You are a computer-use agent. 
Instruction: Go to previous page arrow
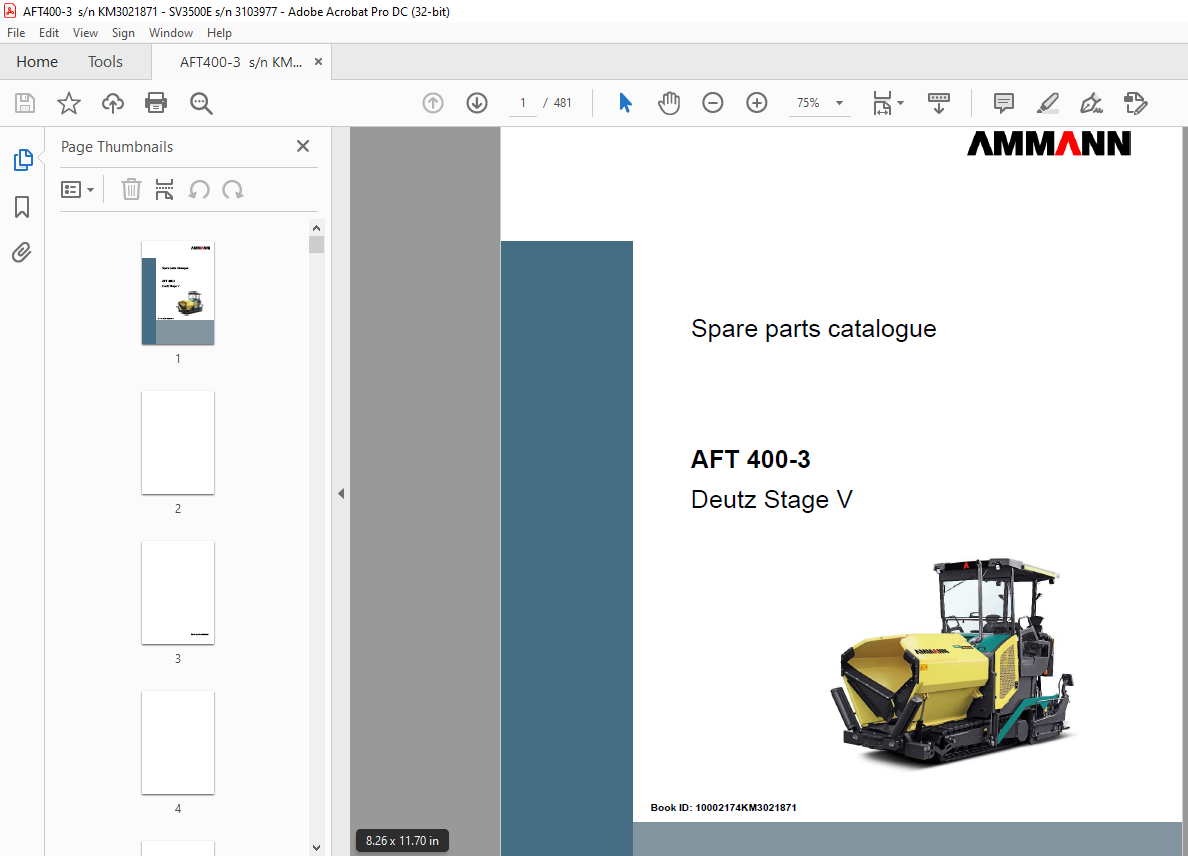pos(433,103)
